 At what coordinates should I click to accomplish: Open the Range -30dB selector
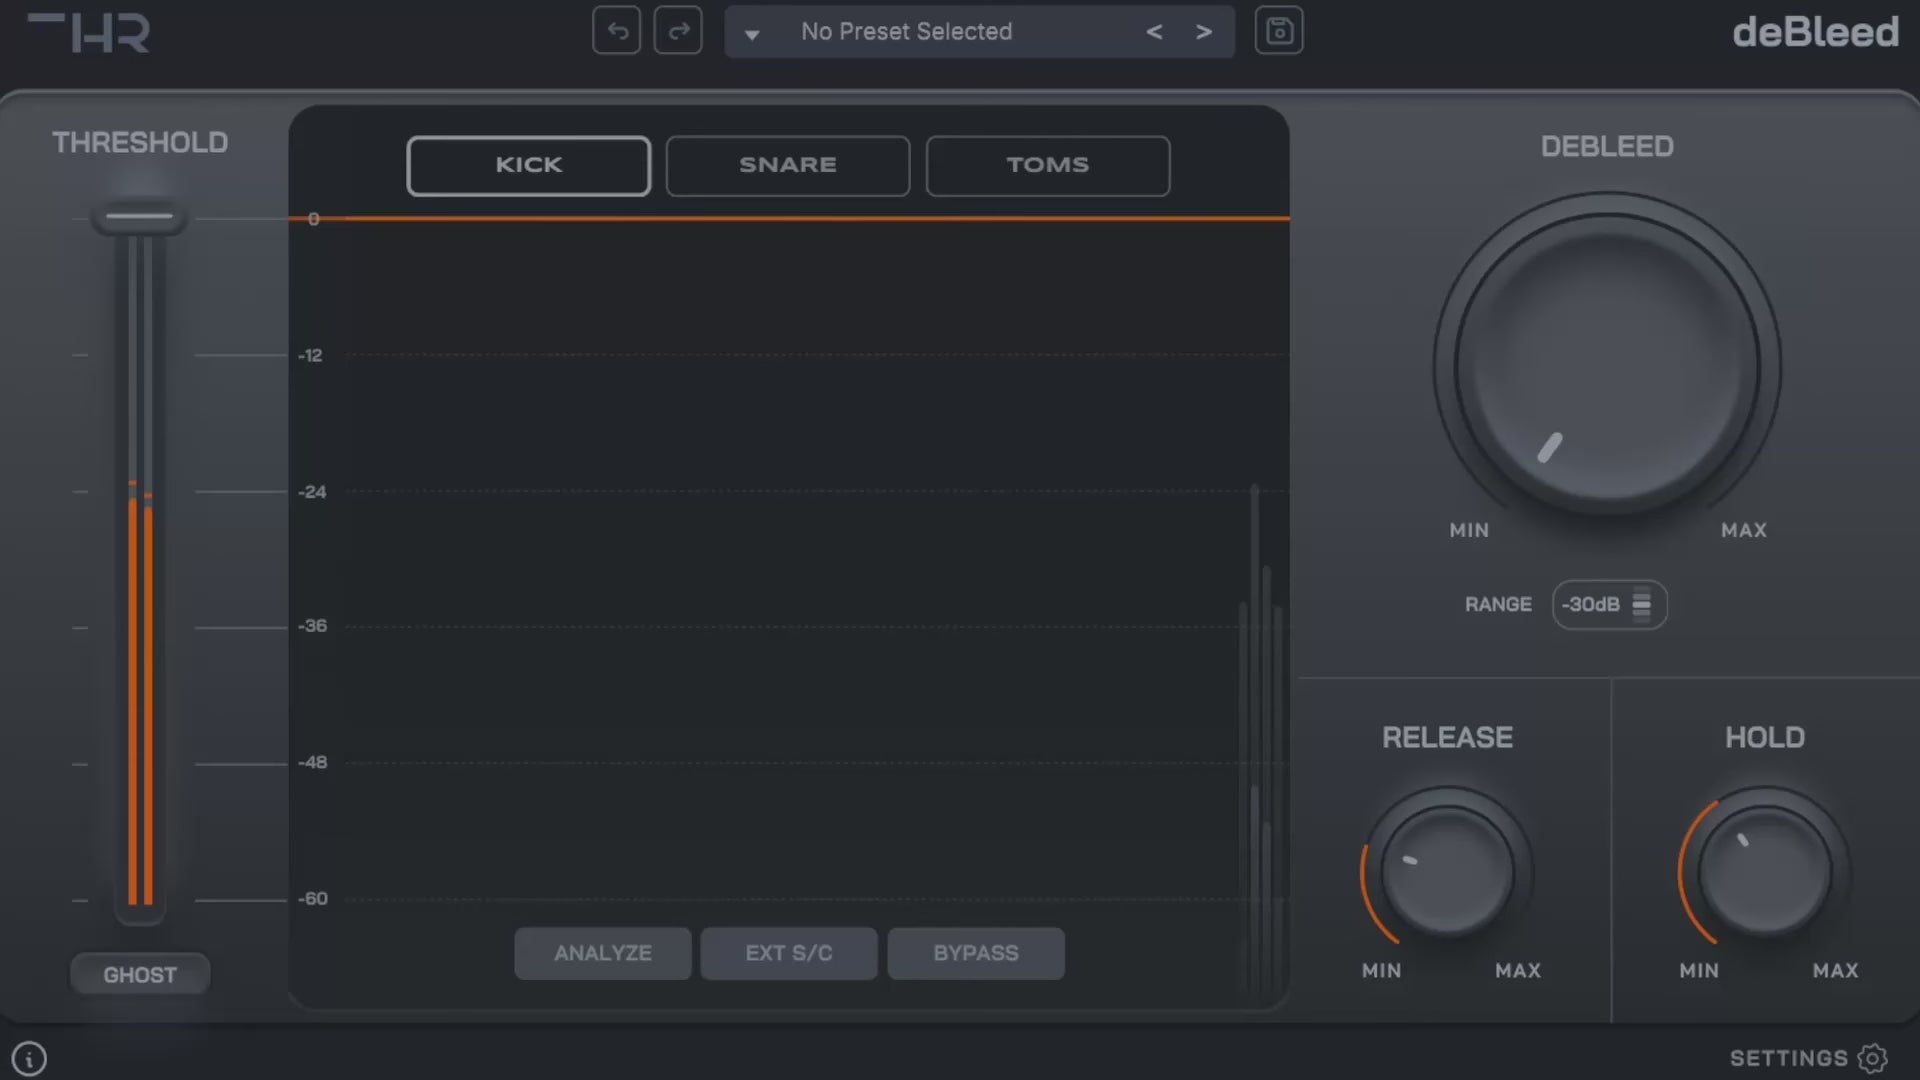pos(1609,604)
